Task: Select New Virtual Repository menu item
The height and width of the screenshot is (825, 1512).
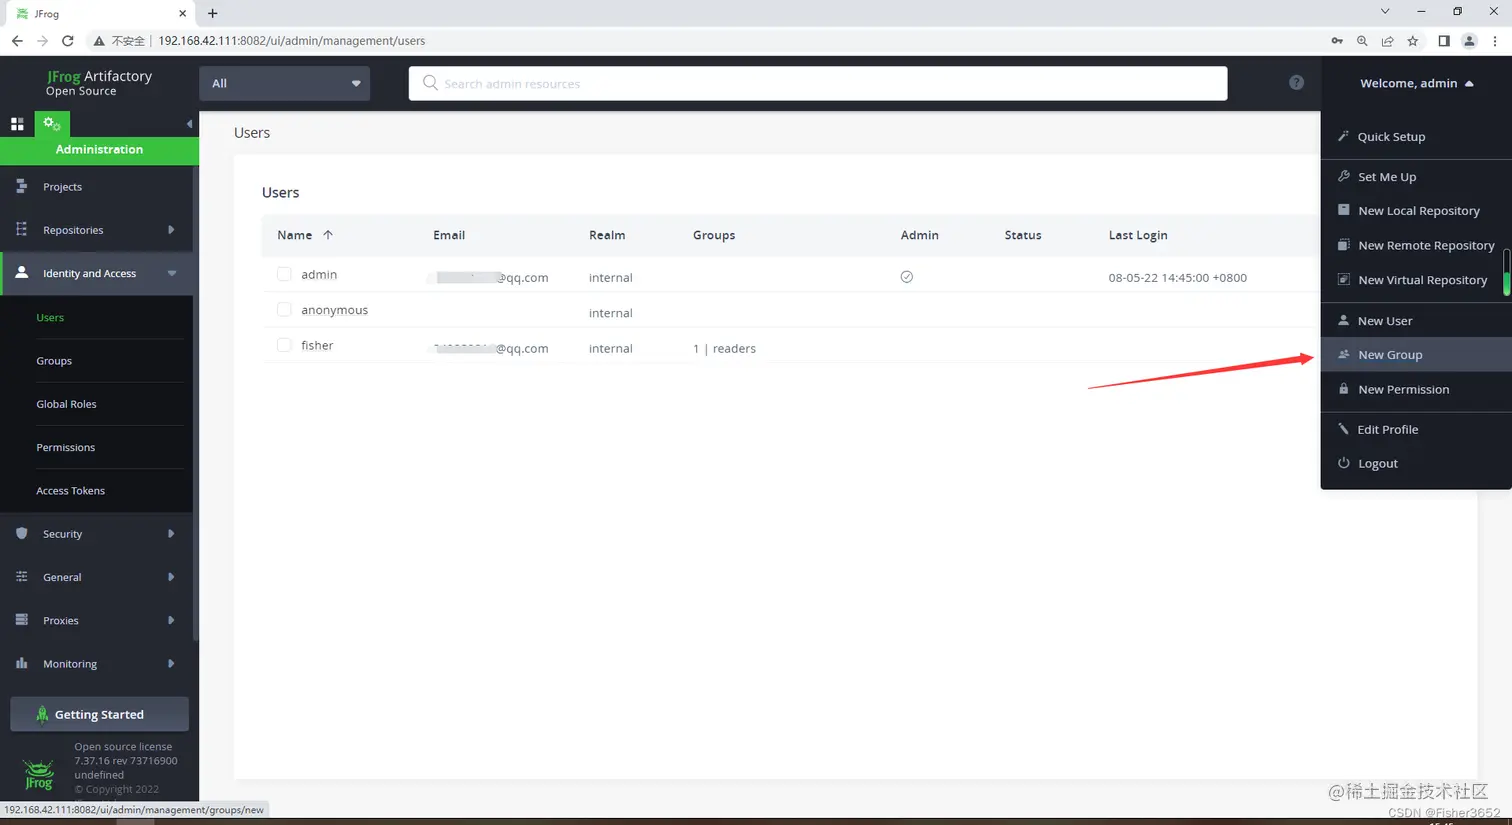Action: pyautogui.click(x=1416, y=280)
